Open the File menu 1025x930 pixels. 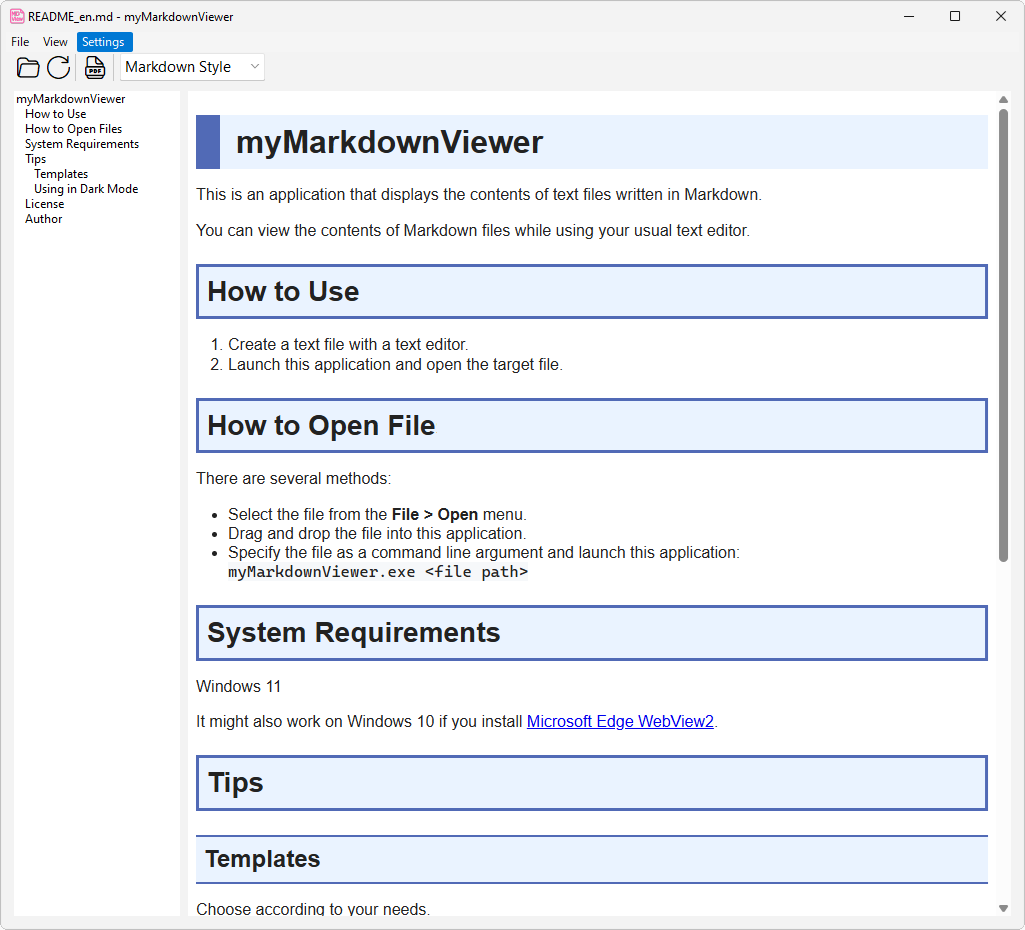click(20, 42)
